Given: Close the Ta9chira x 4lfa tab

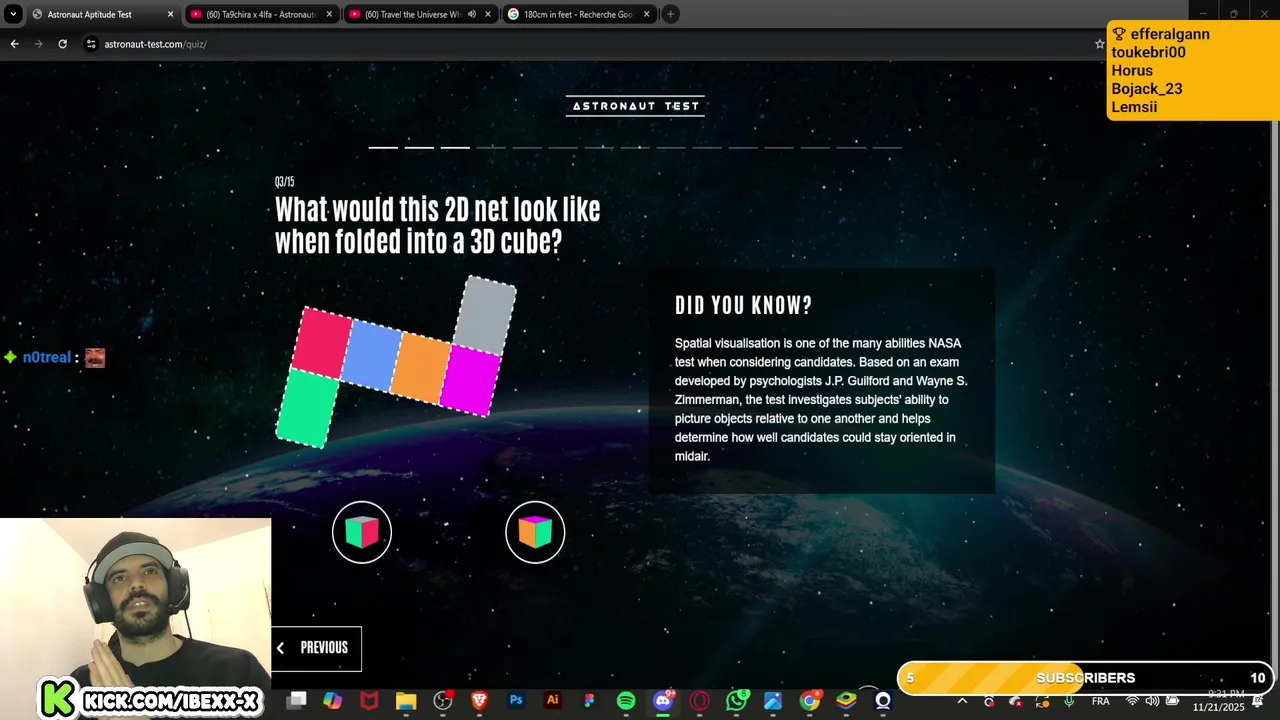Looking at the screenshot, I should tap(329, 14).
